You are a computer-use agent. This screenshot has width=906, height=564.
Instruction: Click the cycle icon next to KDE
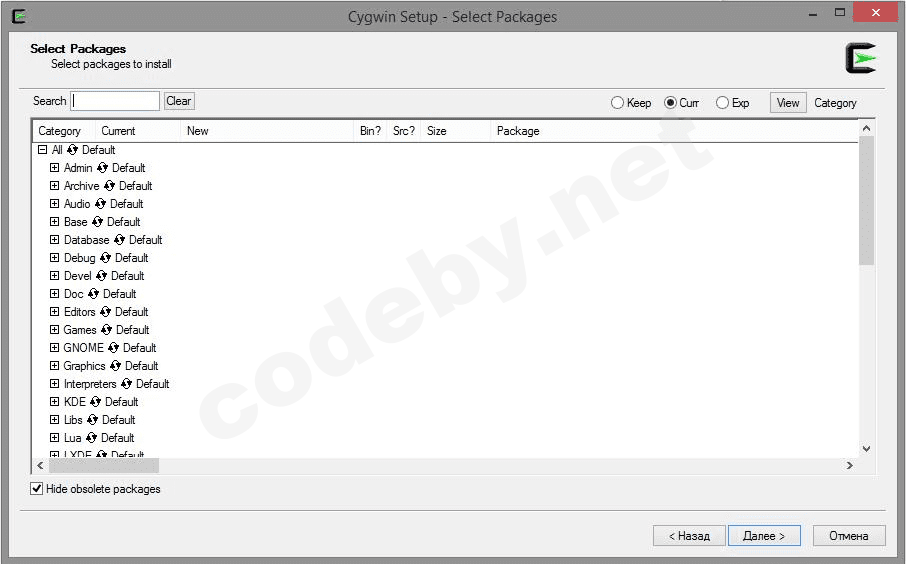coord(95,401)
